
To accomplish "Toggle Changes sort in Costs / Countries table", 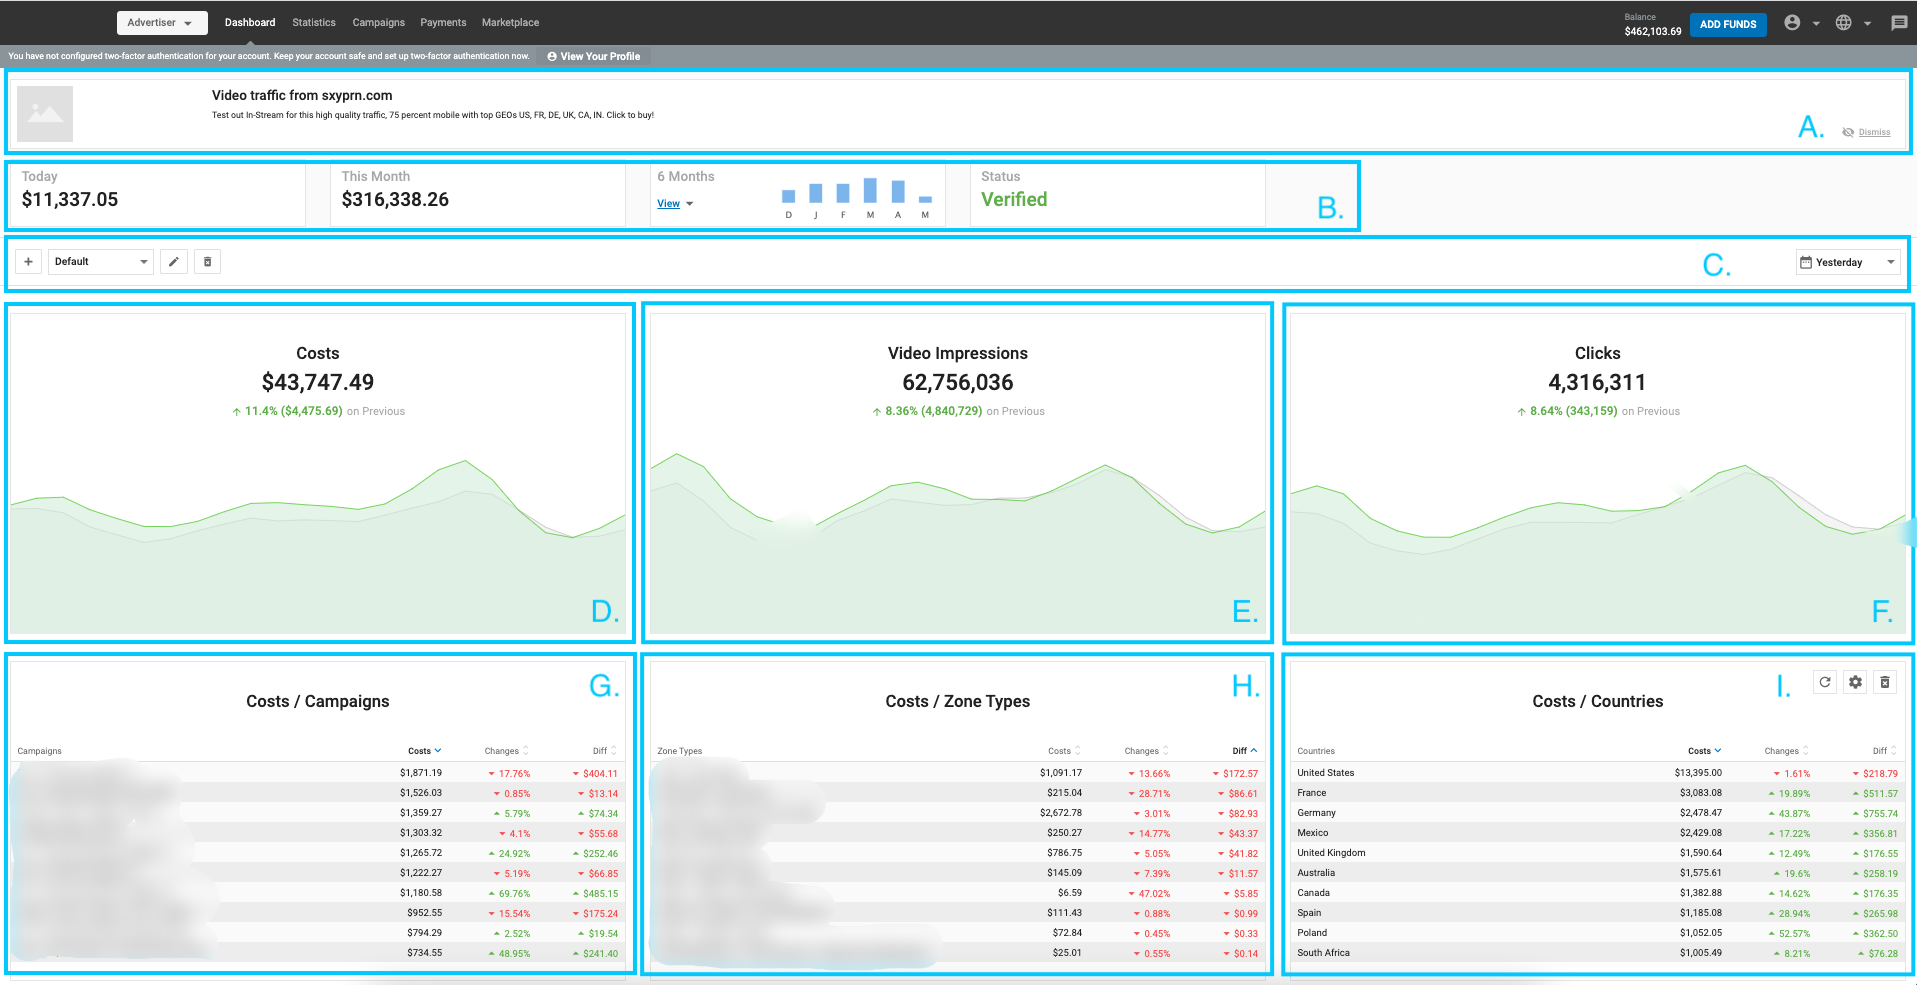I will click(1786, 751).
